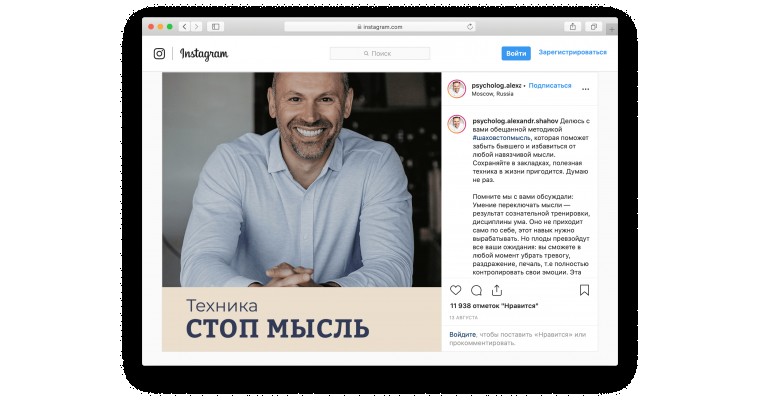Open psycholog.alexz profile avatar in header
Viewport: 760px width, 400px height.
click(x=457, y=89)
